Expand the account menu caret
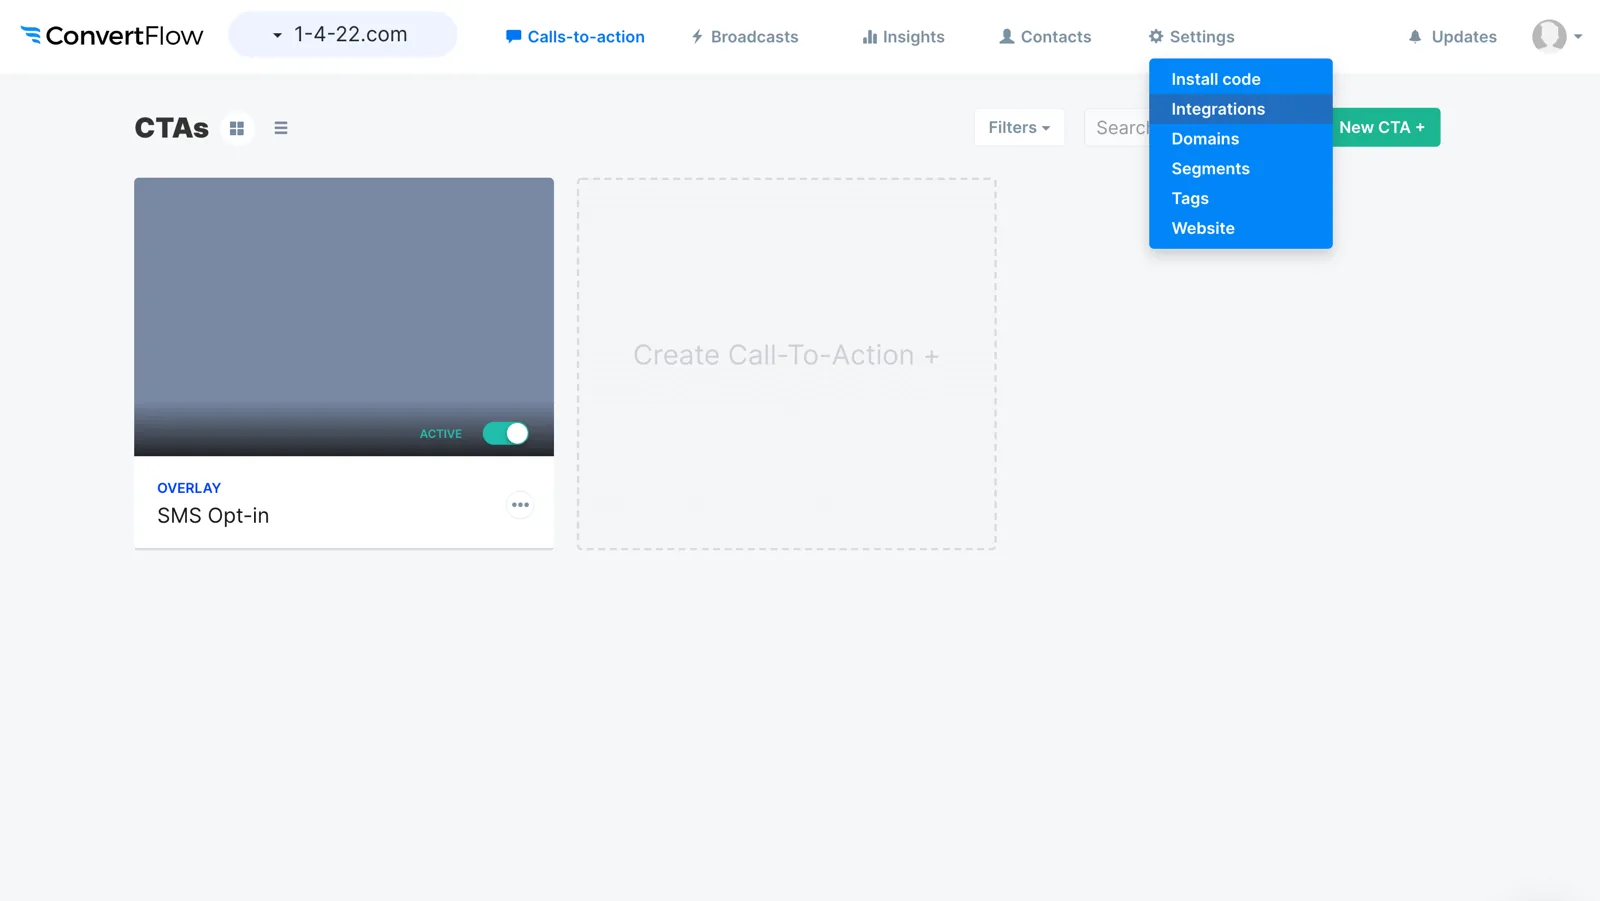 pos(1578,37)
